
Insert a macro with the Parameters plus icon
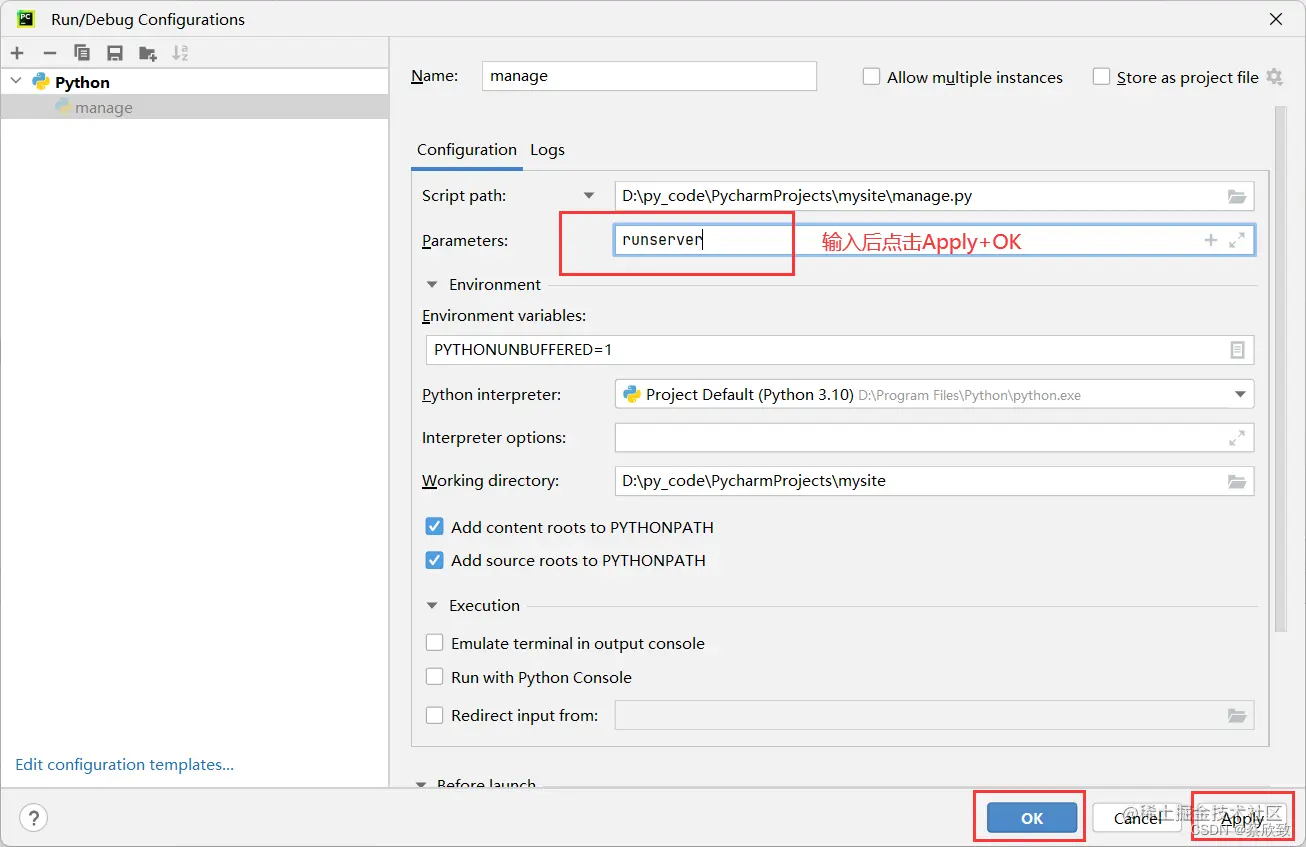point(1210,240)
